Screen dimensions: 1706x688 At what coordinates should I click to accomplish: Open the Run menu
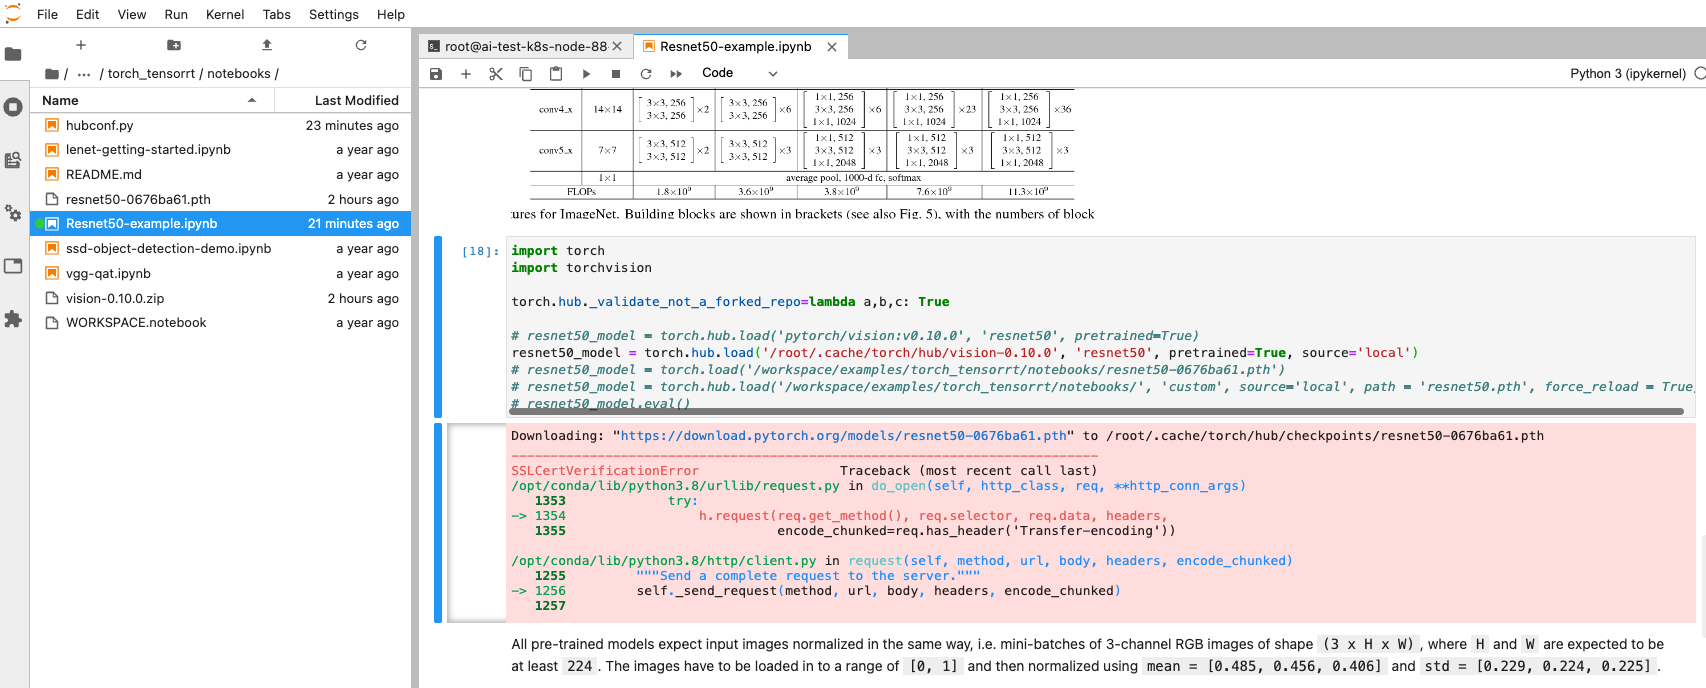[x=176, y=14]
